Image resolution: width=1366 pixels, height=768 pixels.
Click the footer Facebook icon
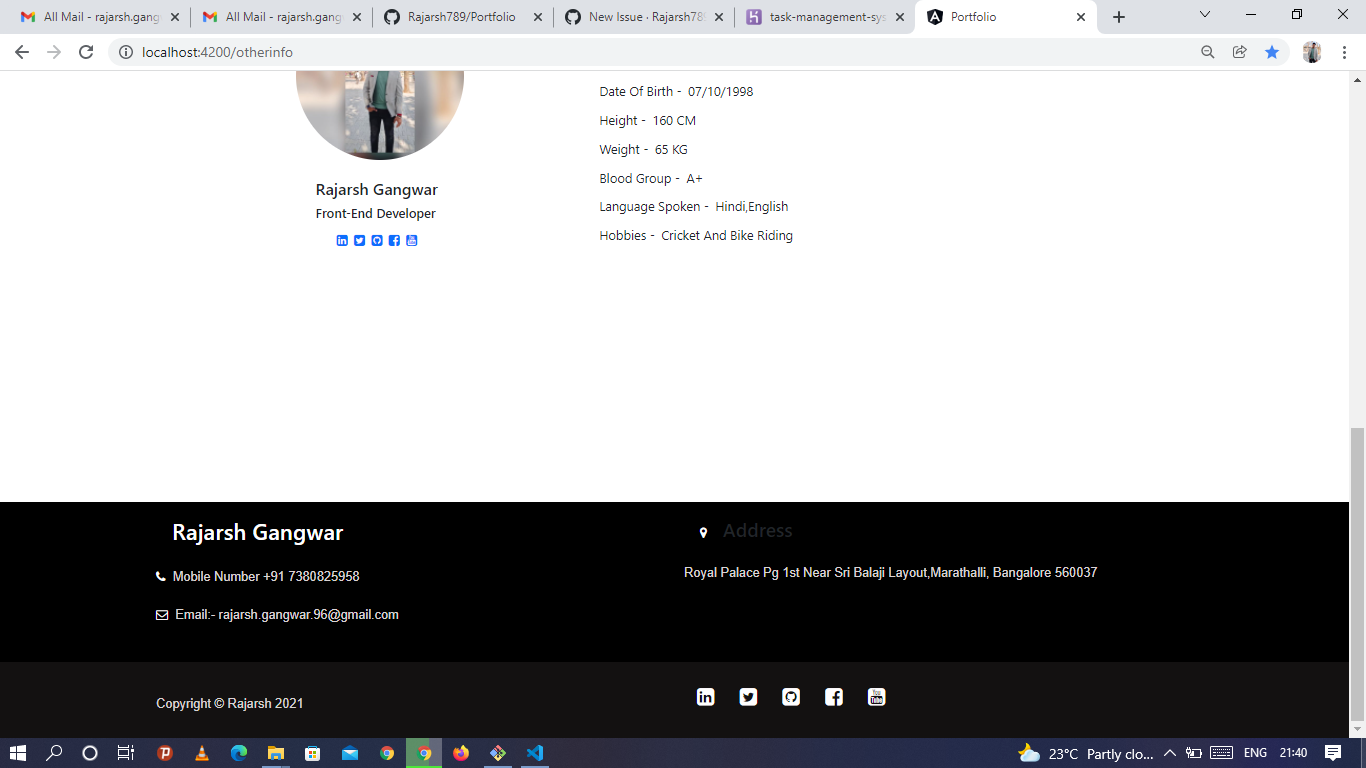point(834,697)
